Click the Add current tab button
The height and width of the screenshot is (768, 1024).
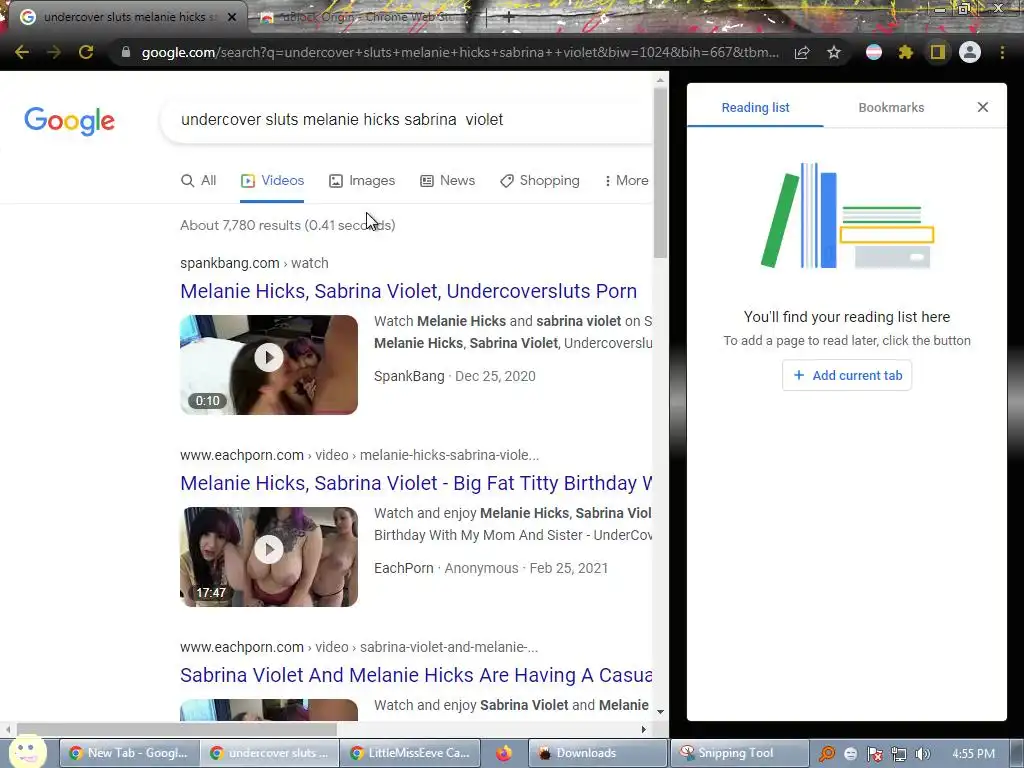[847, 376]
